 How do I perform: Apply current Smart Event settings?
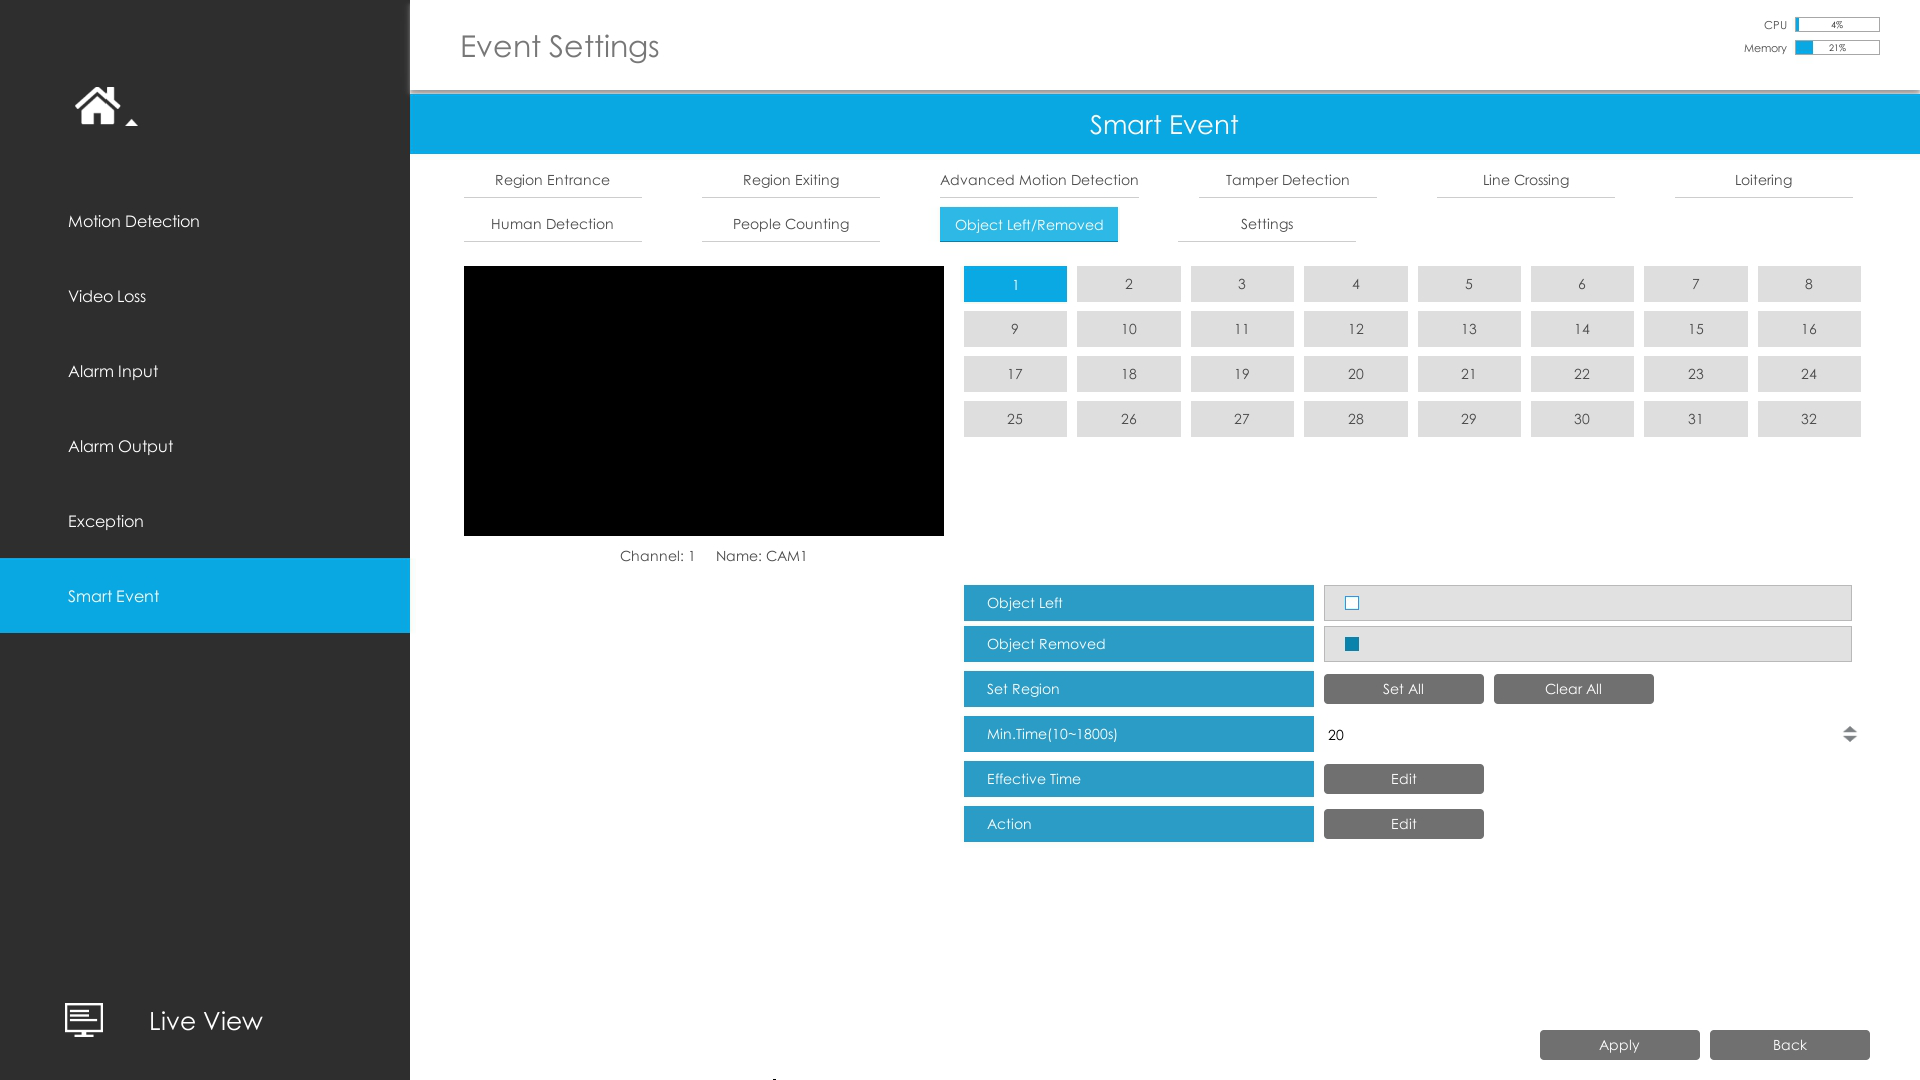click(1619, 1044)
